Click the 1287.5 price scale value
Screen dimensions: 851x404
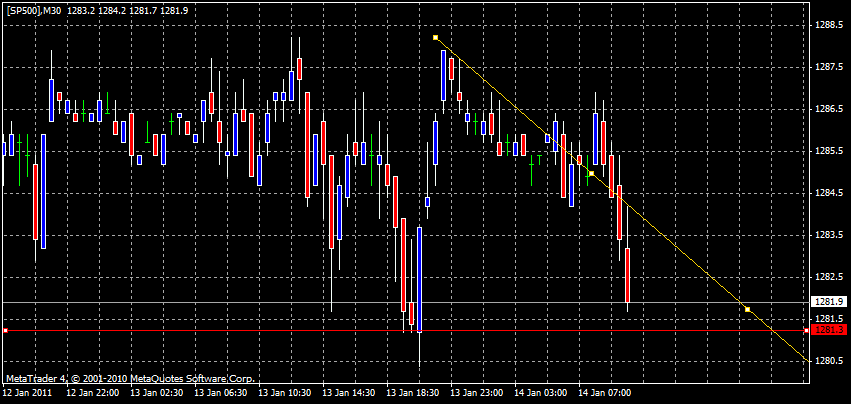pyautogui.click(x=828, y=67)
